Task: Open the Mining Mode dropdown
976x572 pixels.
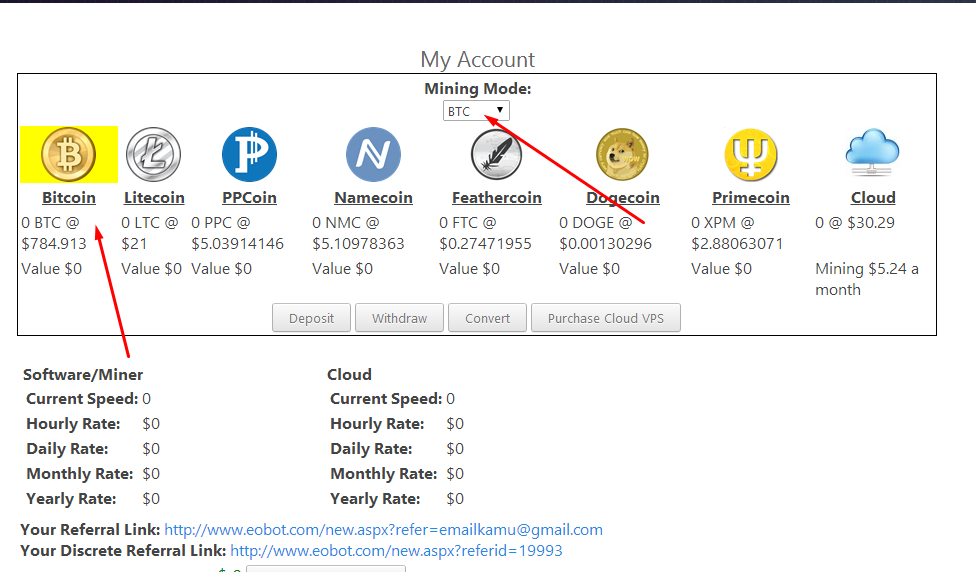Action: click(476, 111)
